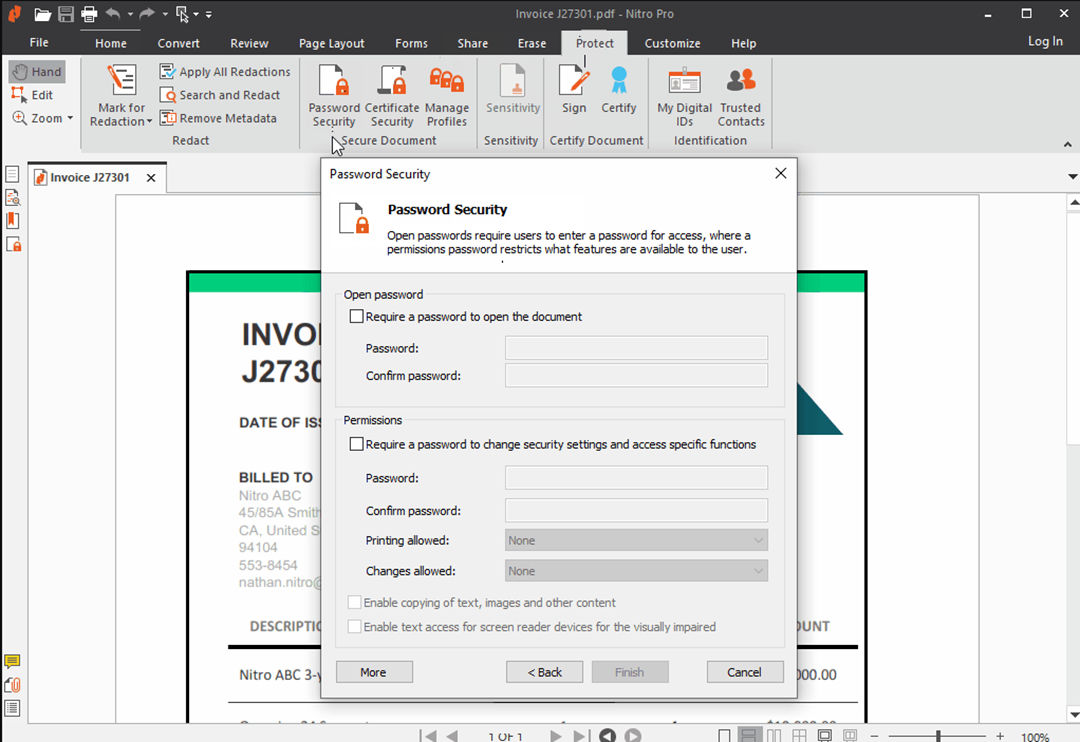Open the Attachments paperclip icon in left sidebar
Screen dimensions: 1080x742
click(12, 685)
